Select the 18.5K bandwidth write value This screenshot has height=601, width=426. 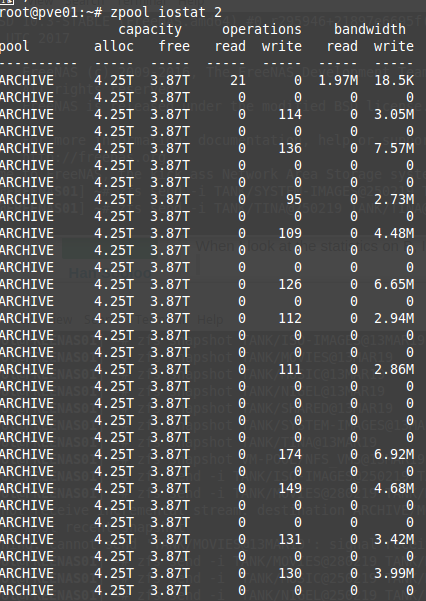click(x=394, y=80)
